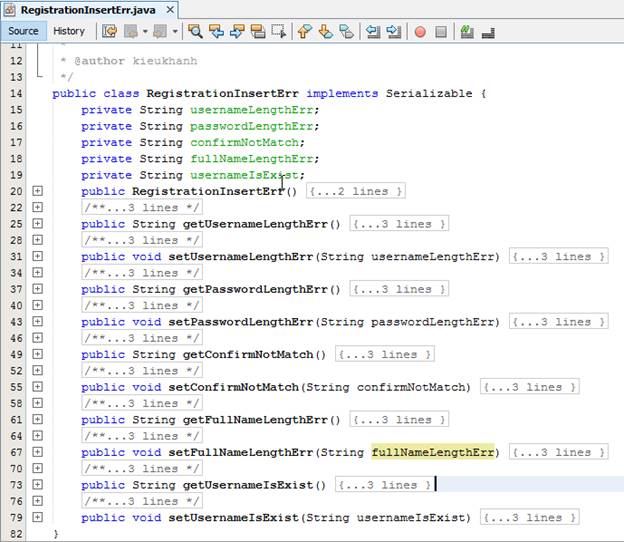Click the Last Edit toolbar icon
The image size is (624, 542).
tap(109, 31)
